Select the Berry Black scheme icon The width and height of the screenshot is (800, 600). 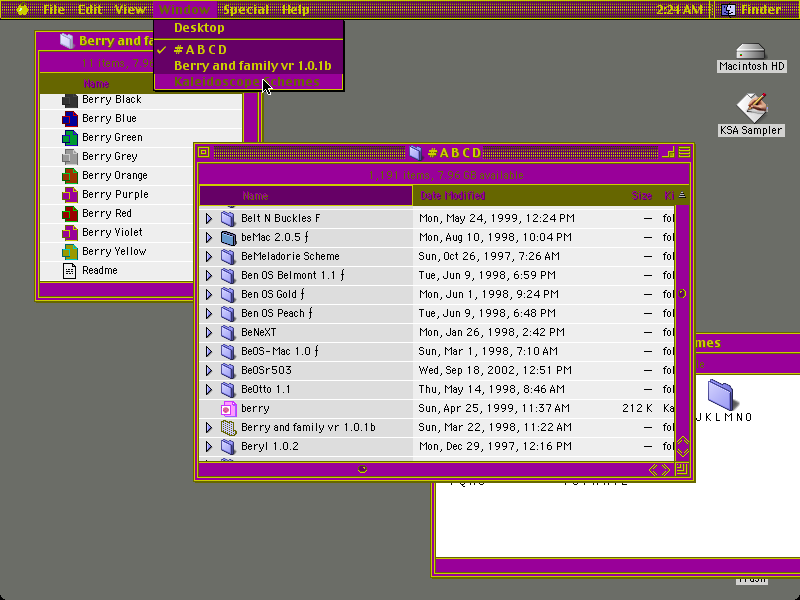pos(69,100)
